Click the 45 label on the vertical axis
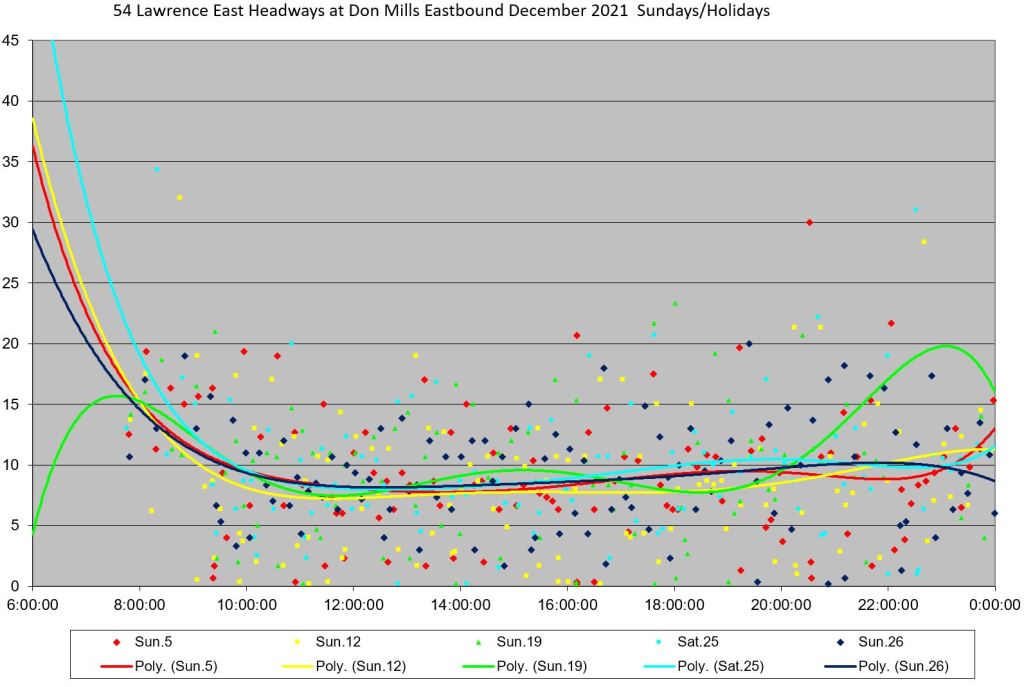Screen dimensions: 1024x687 coord(10,40)
